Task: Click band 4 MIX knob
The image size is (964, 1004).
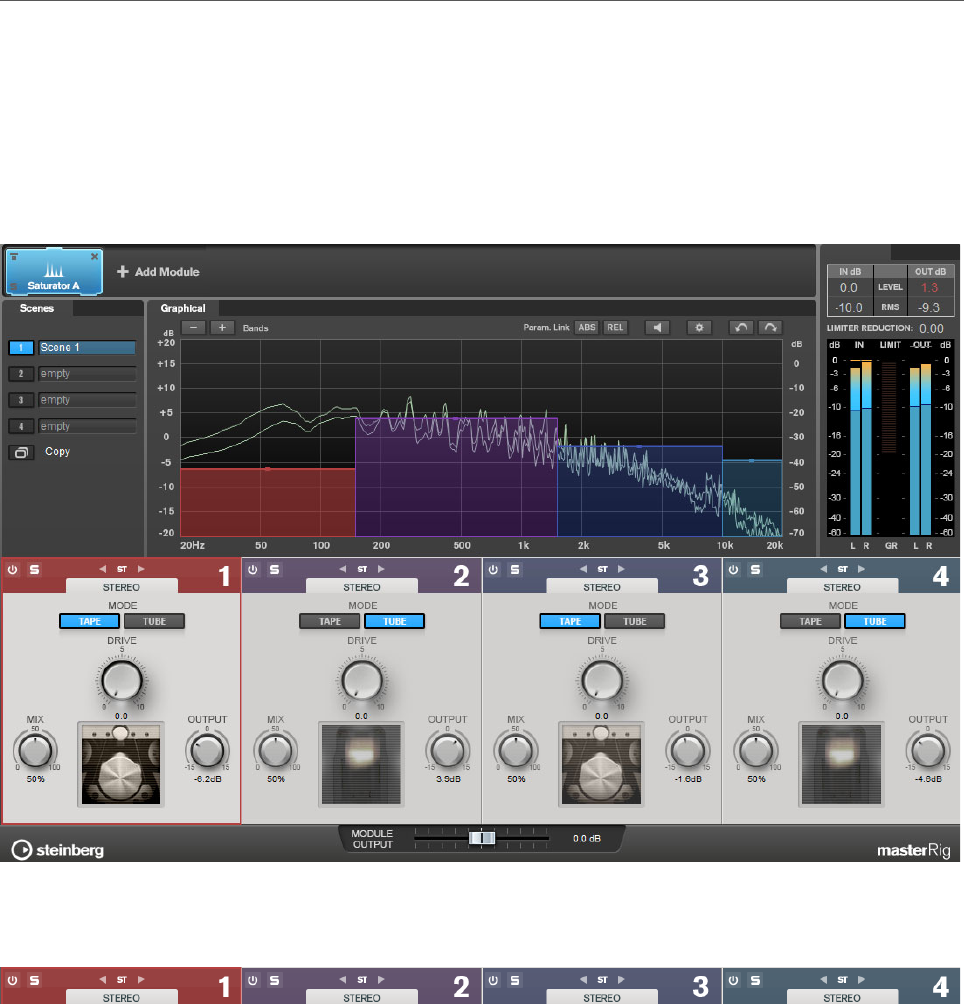Action: 756,751
